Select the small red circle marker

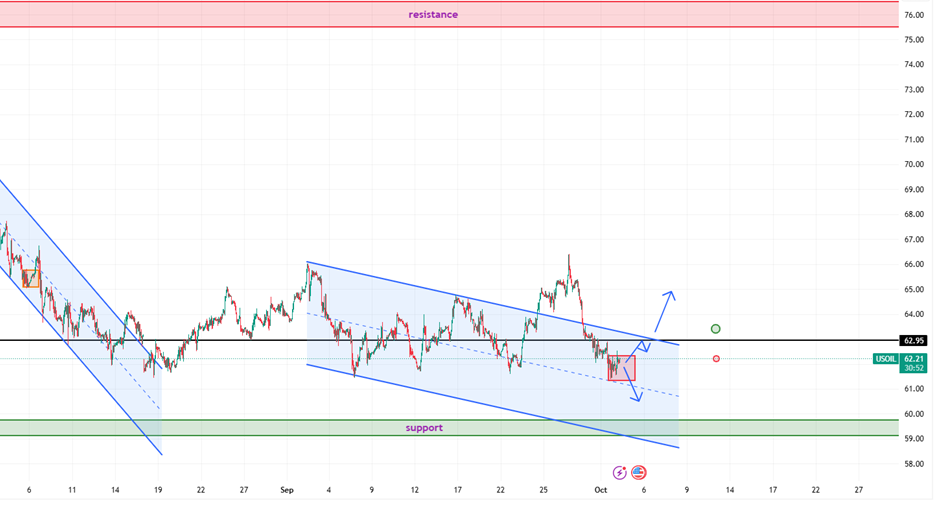[x=716, y=358]
